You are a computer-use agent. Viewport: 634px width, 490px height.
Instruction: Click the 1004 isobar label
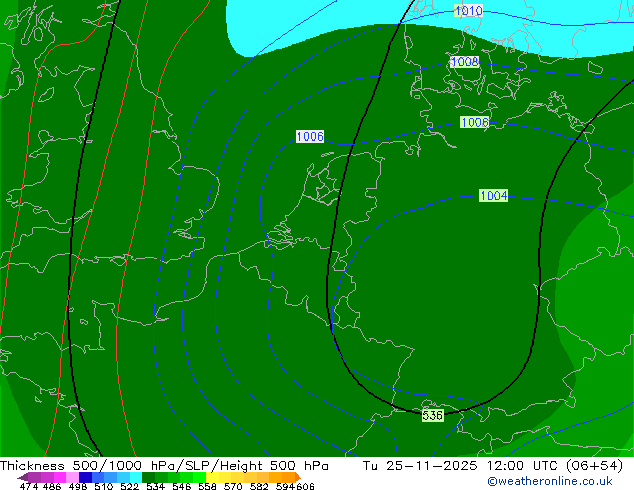click(x=493, y=196)
